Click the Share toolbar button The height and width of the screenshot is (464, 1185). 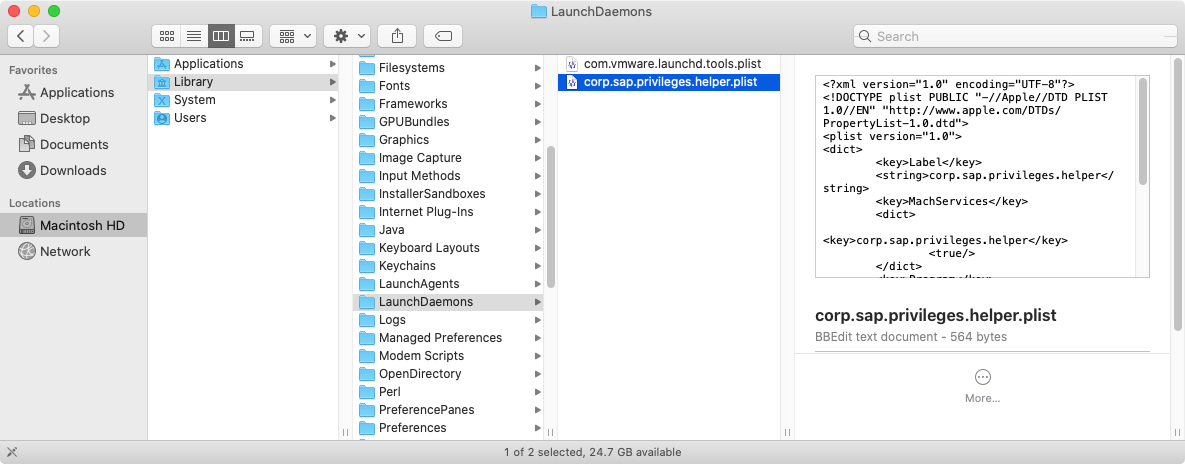[397, 36]
